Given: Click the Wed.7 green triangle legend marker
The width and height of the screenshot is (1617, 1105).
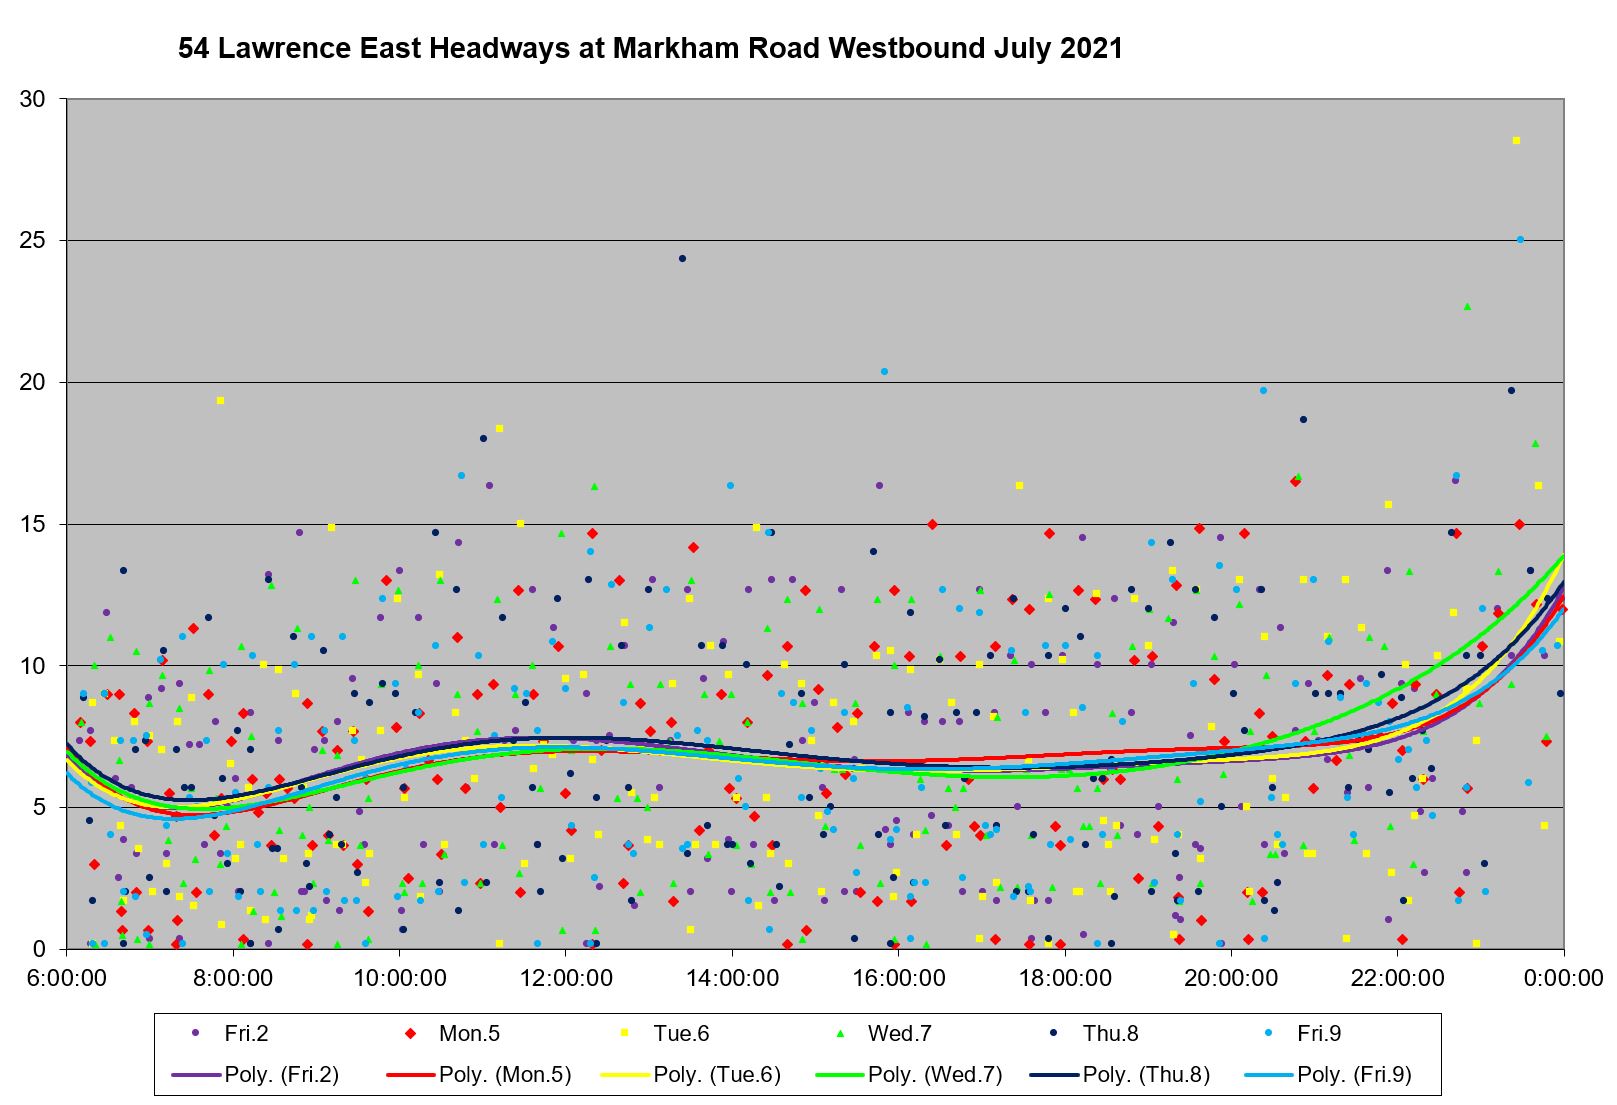Looking at the screenshot, I should (840, 1033).
